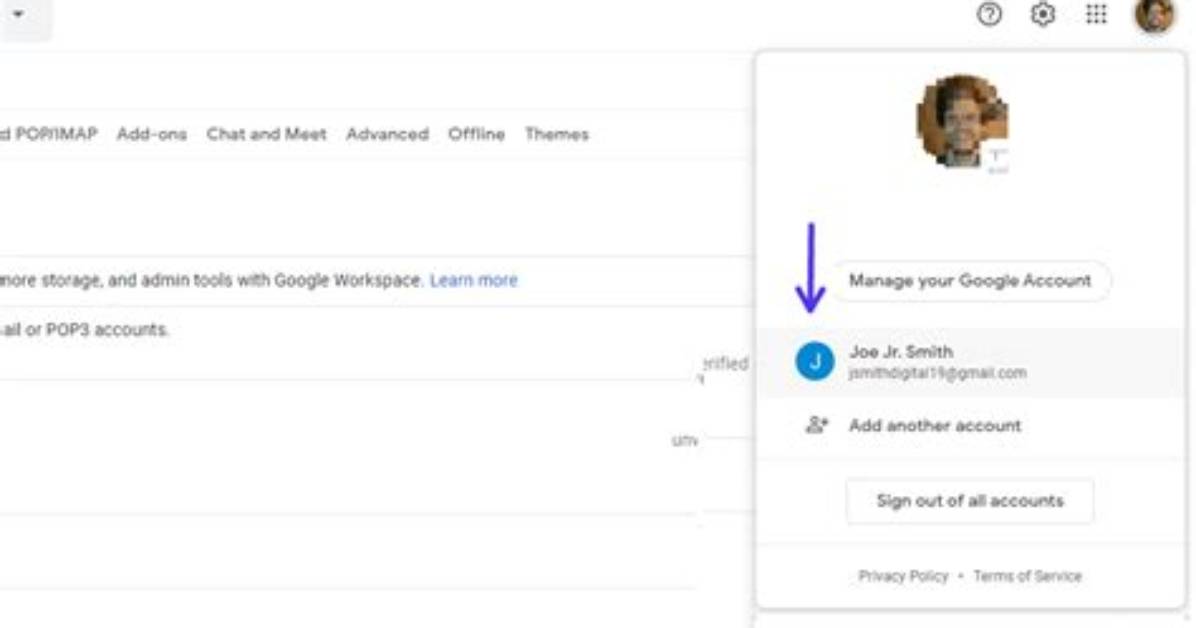Open the Google apps grid

coord(1096,14)
